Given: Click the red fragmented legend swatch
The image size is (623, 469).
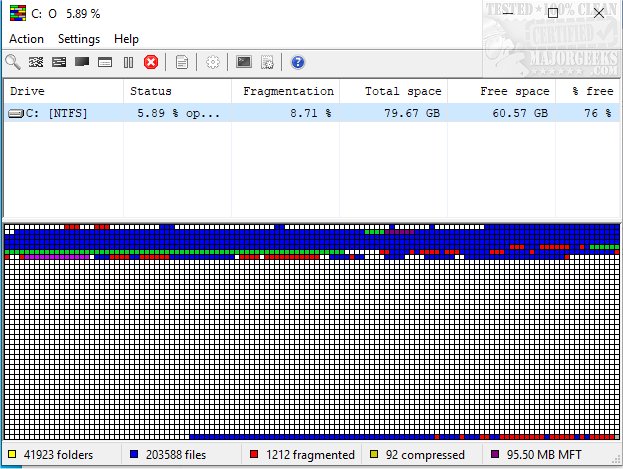Looking at the screenshot, I should (254, 455).
